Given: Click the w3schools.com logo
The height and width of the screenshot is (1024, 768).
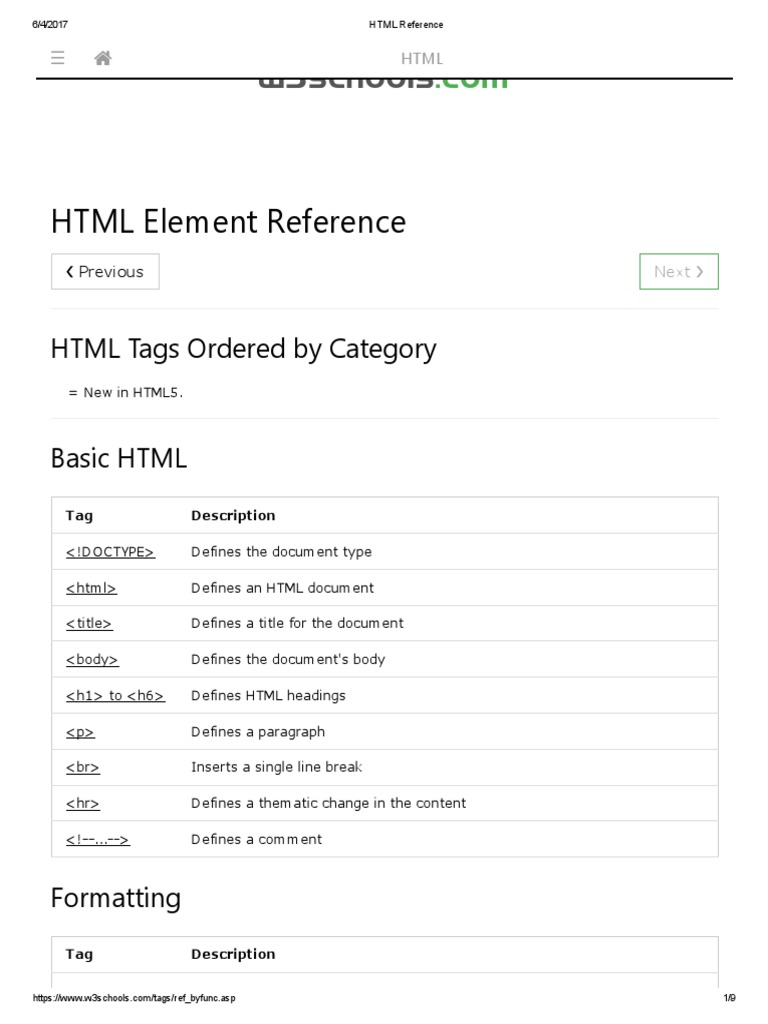Looking at the screenshot, I should tap(383, 82).
